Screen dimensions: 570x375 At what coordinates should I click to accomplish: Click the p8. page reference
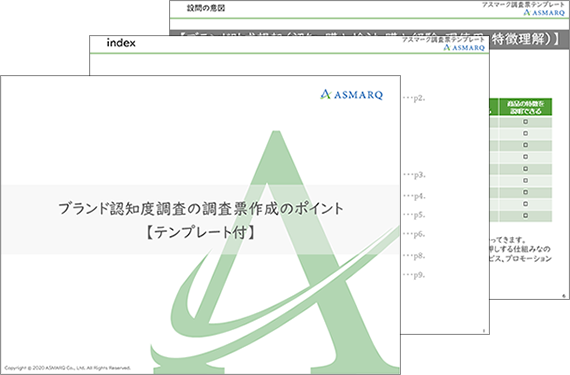point(414,256)
